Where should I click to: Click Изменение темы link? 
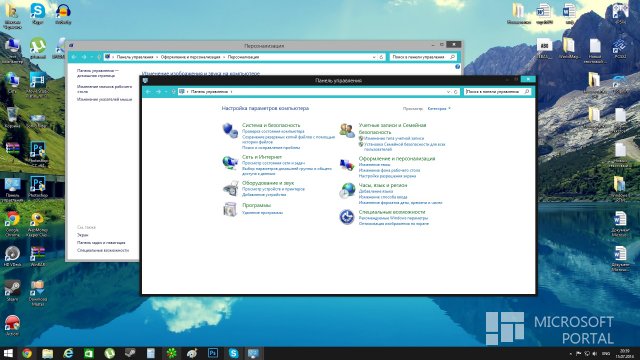(x=374, y=165)
